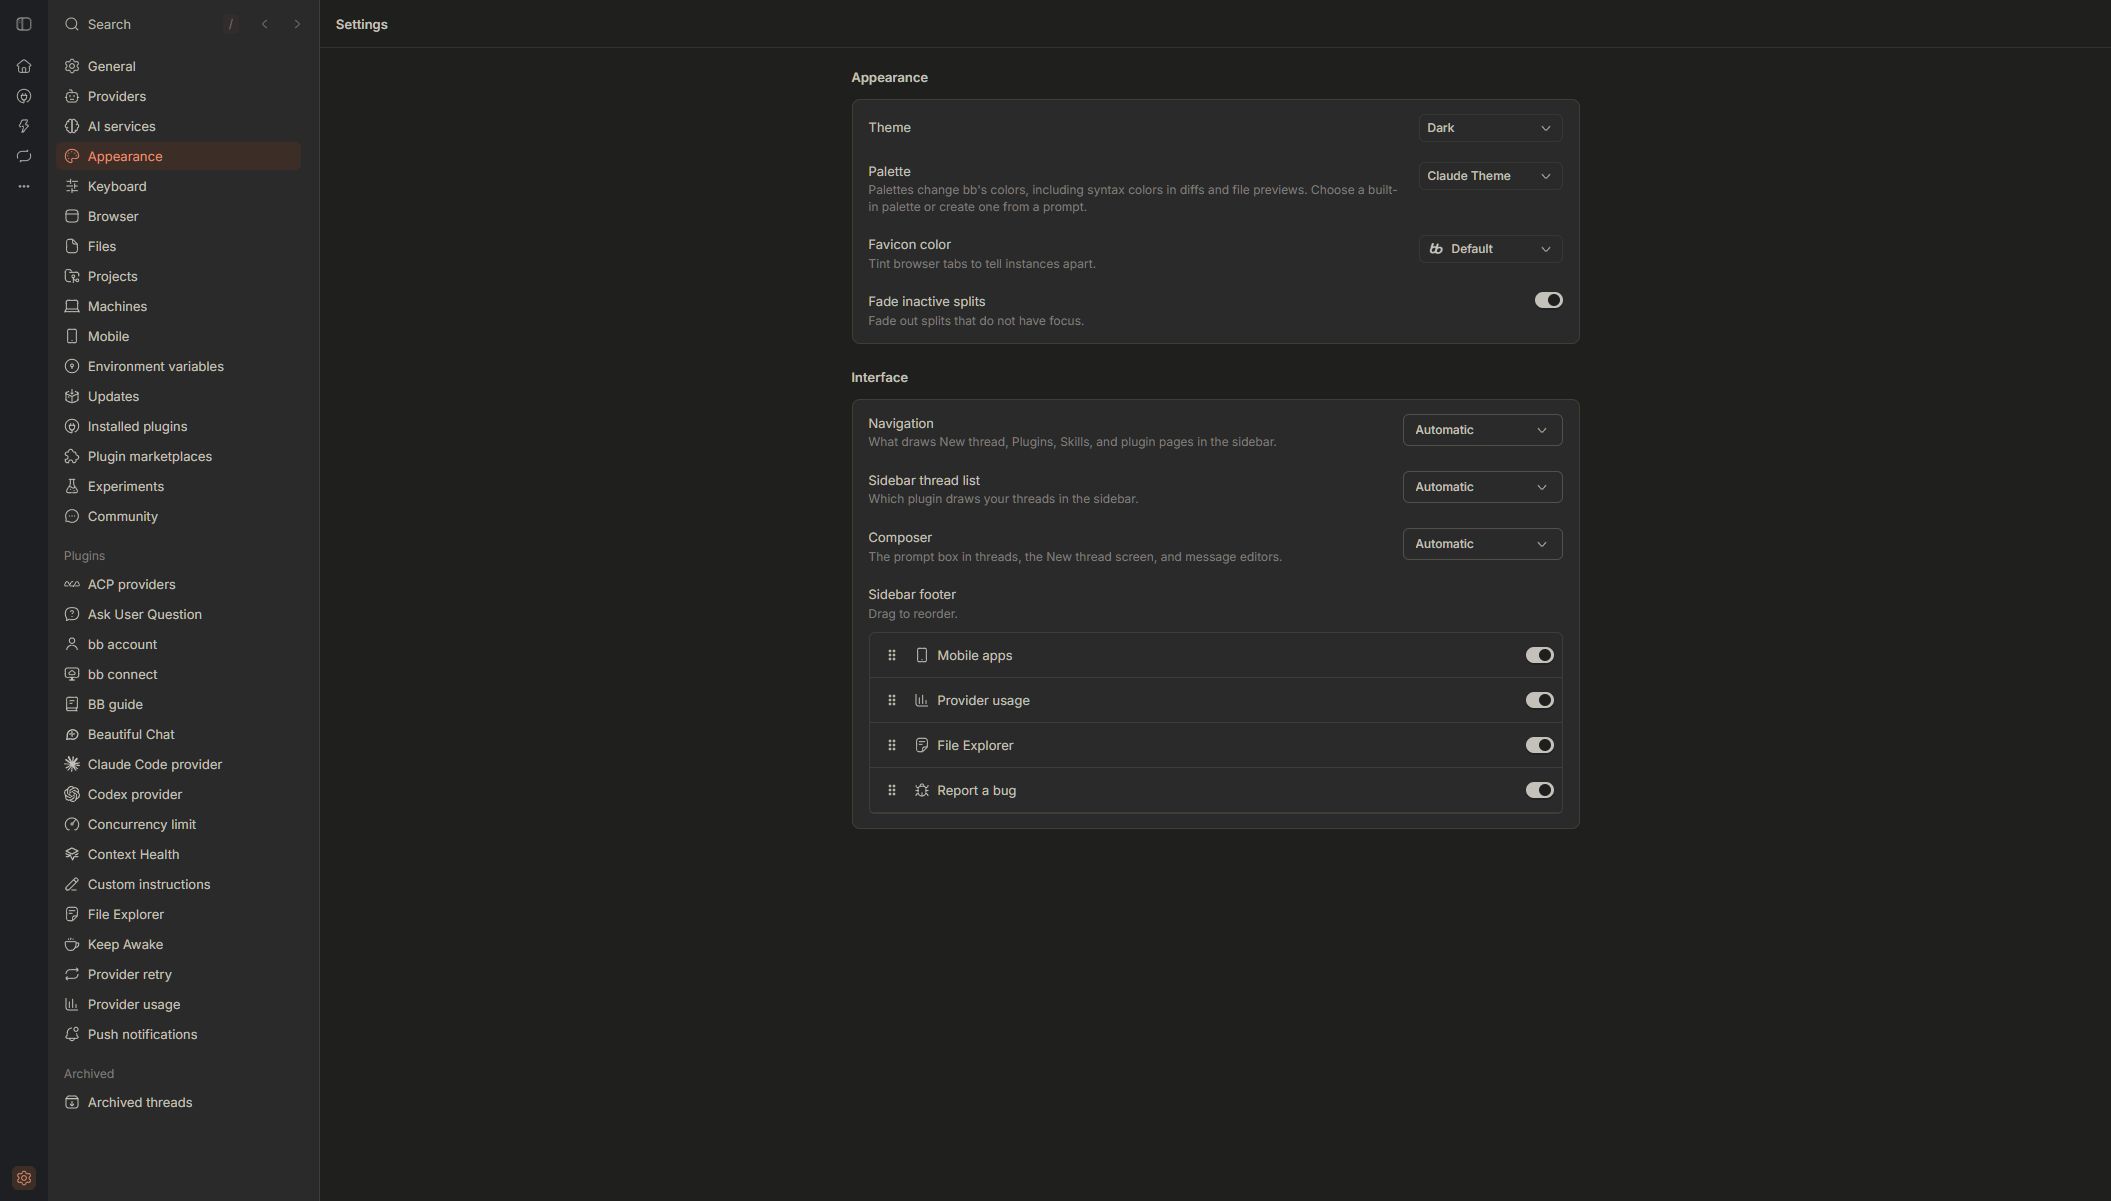Select Providers in settings sidebar
Screen dimensions: 2111x1201
[x=179, y=96]
